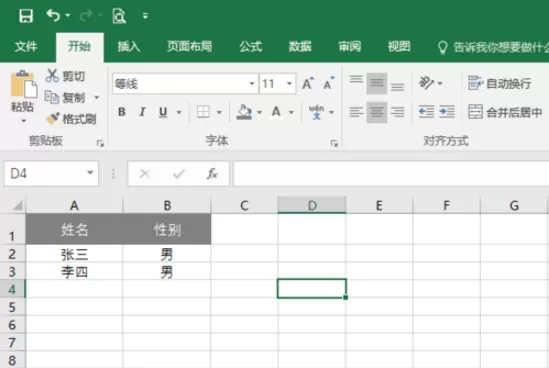Click cell containing 张三
549x368 pixels.
[x=74, y=254]
